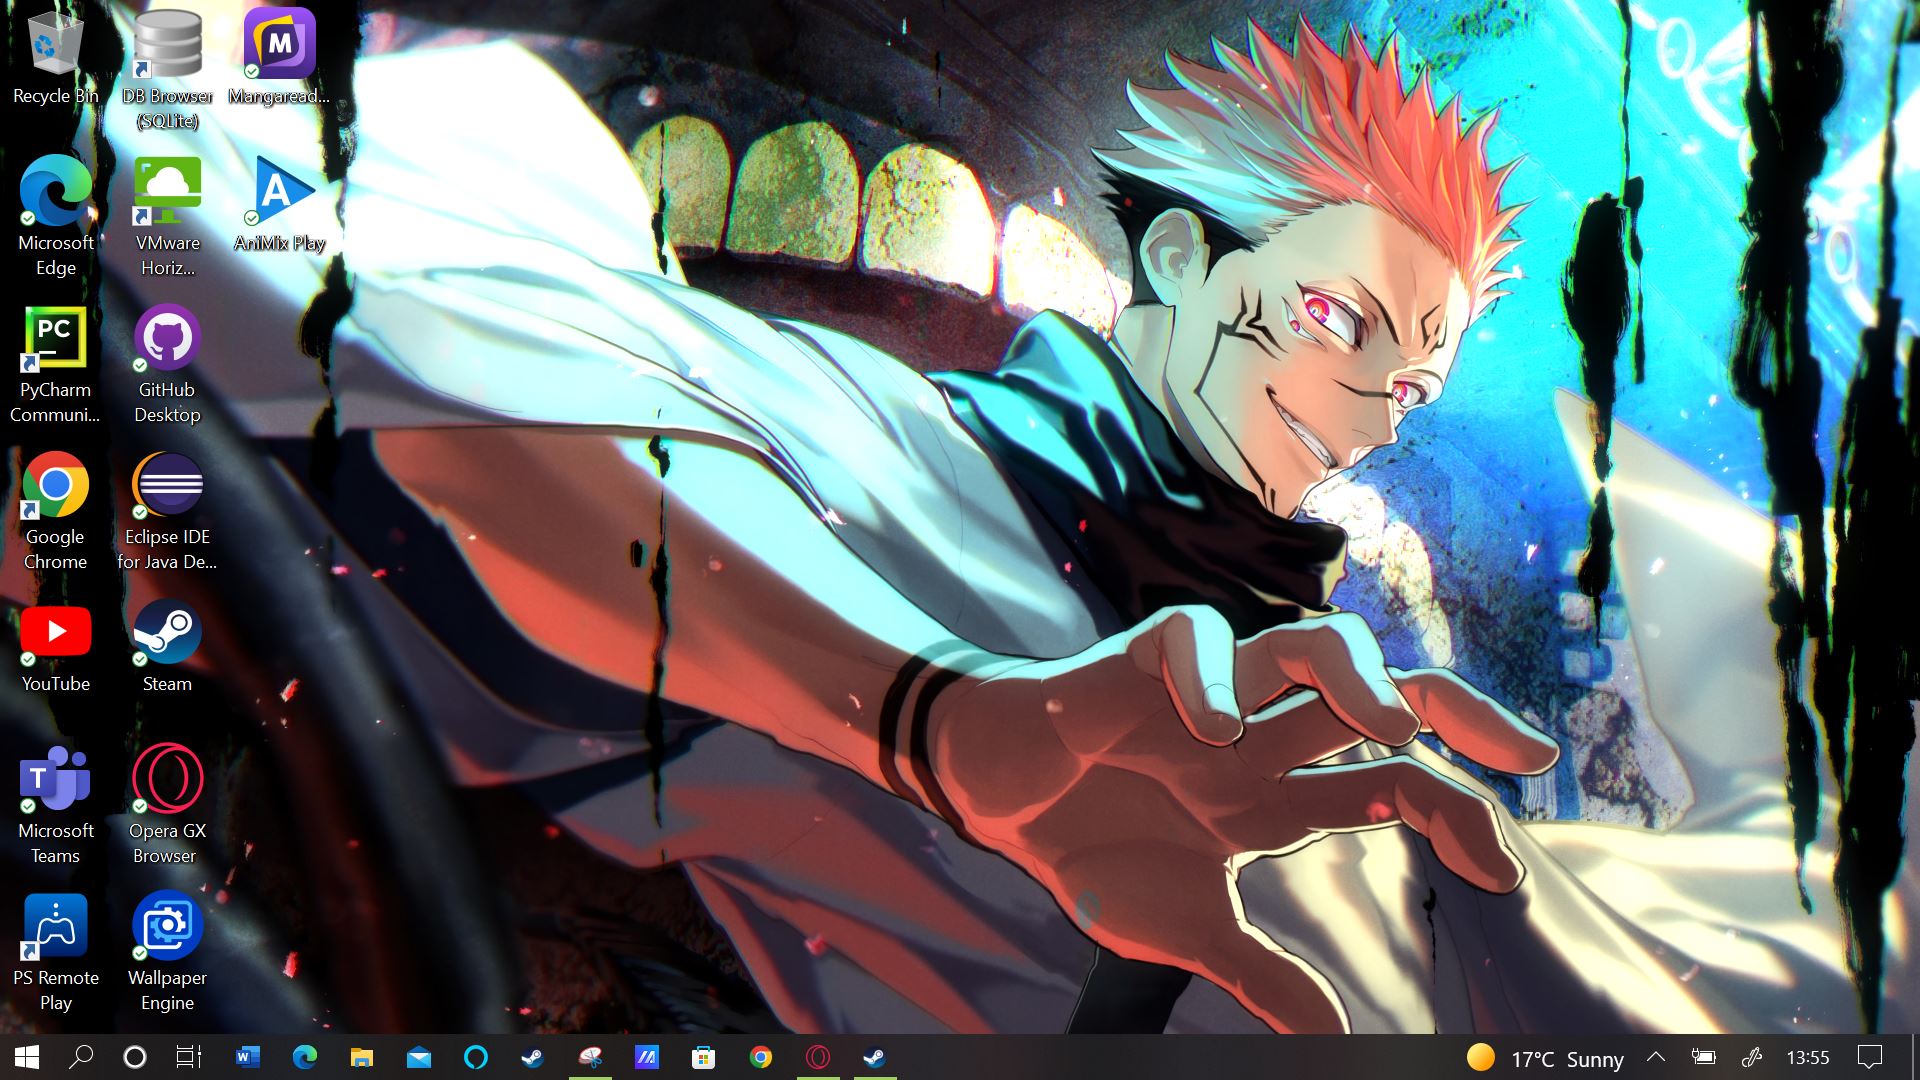Open the Windows Start menu

coord(27,1057)
